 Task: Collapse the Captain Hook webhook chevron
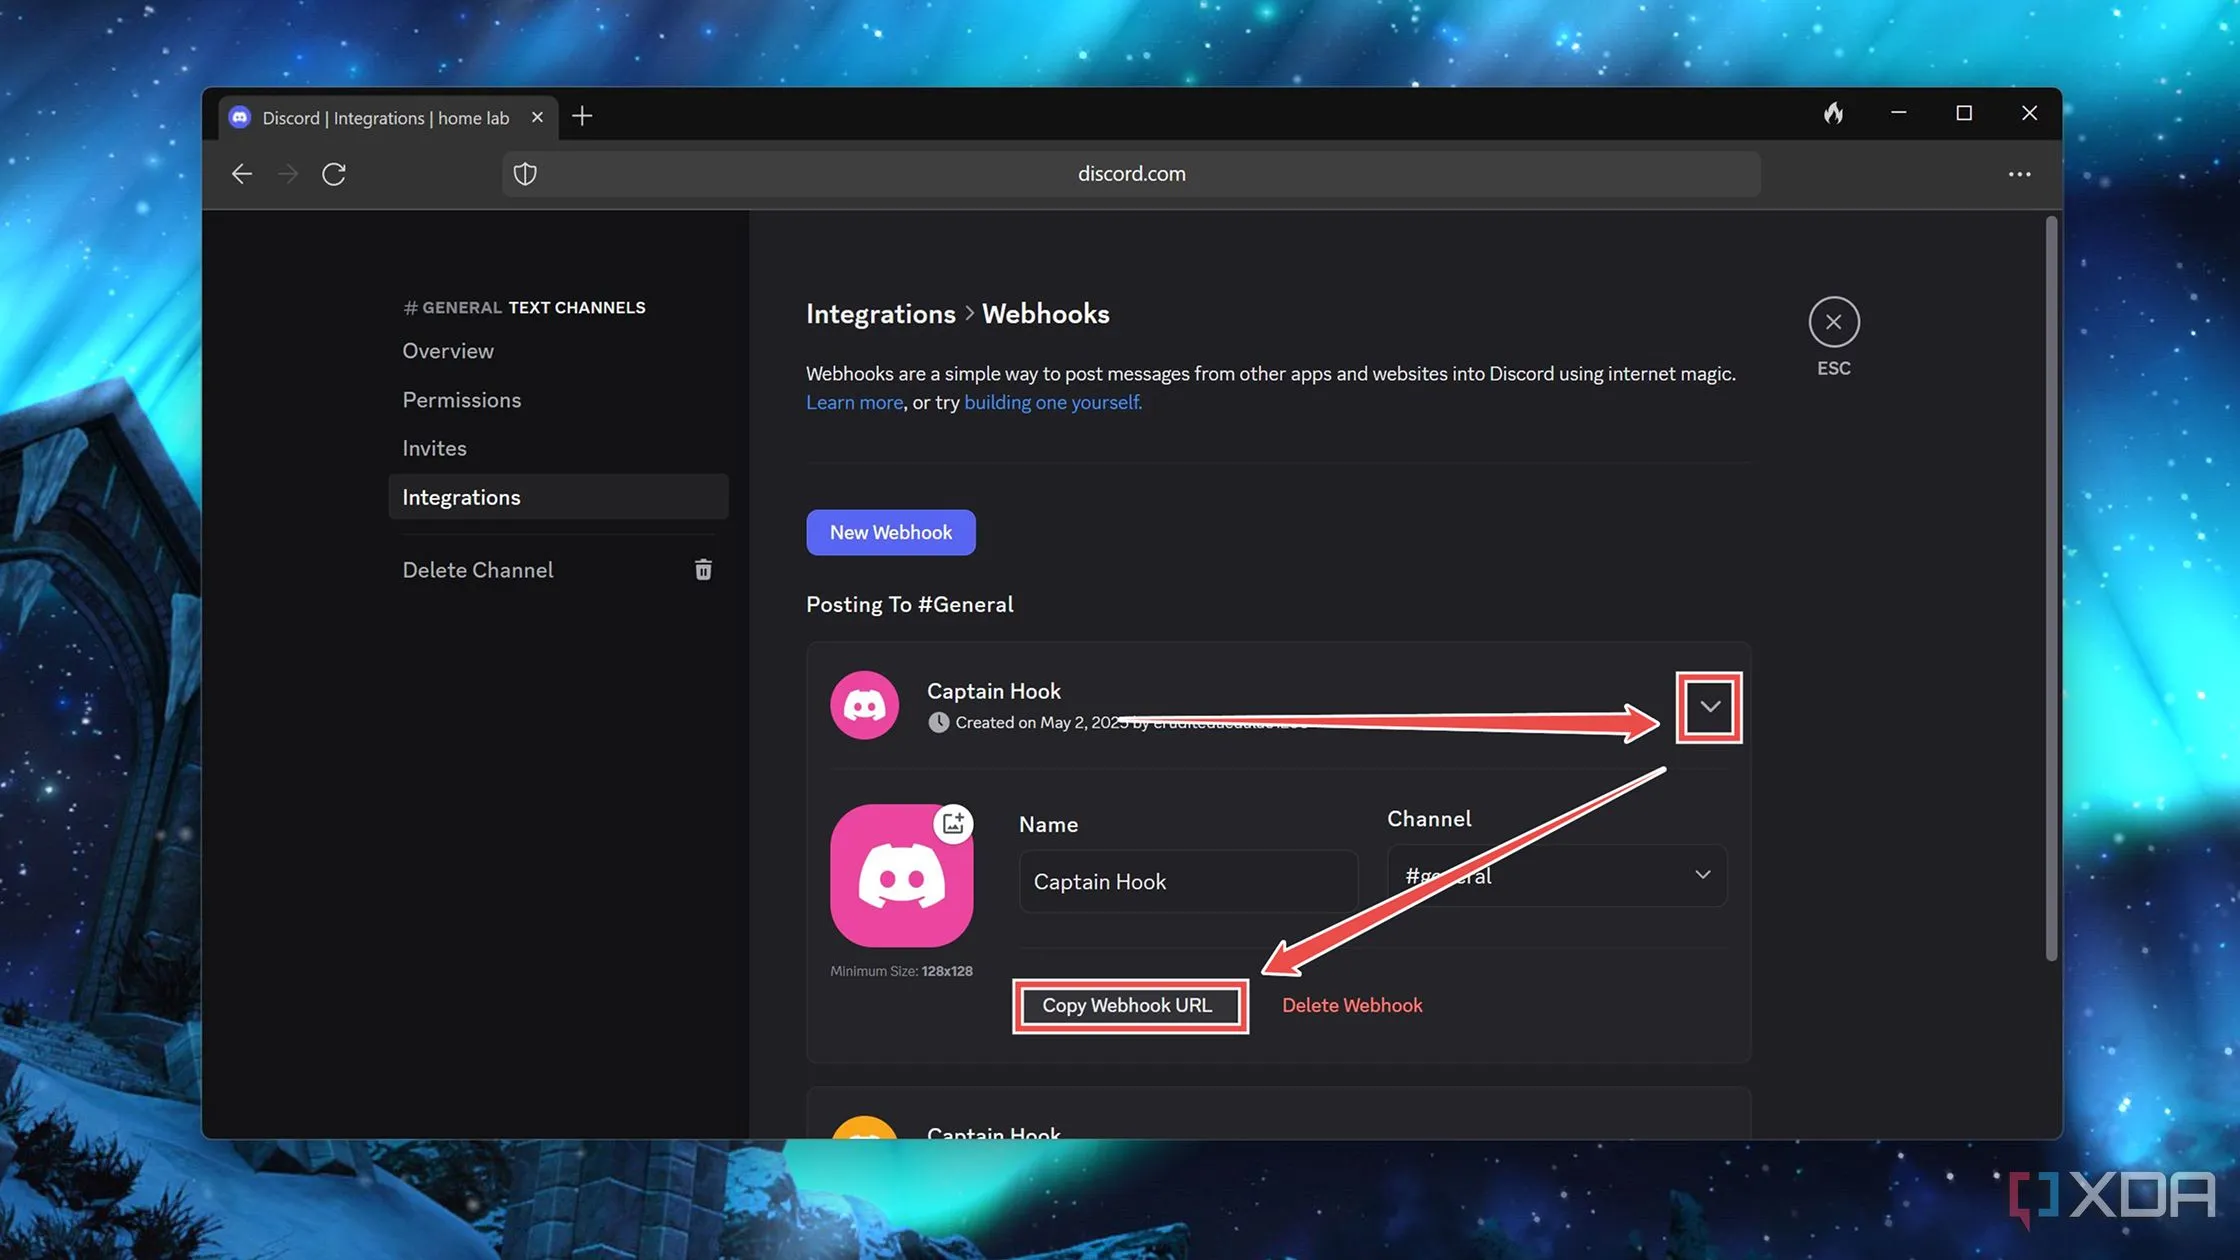(x=1709, y=707)
